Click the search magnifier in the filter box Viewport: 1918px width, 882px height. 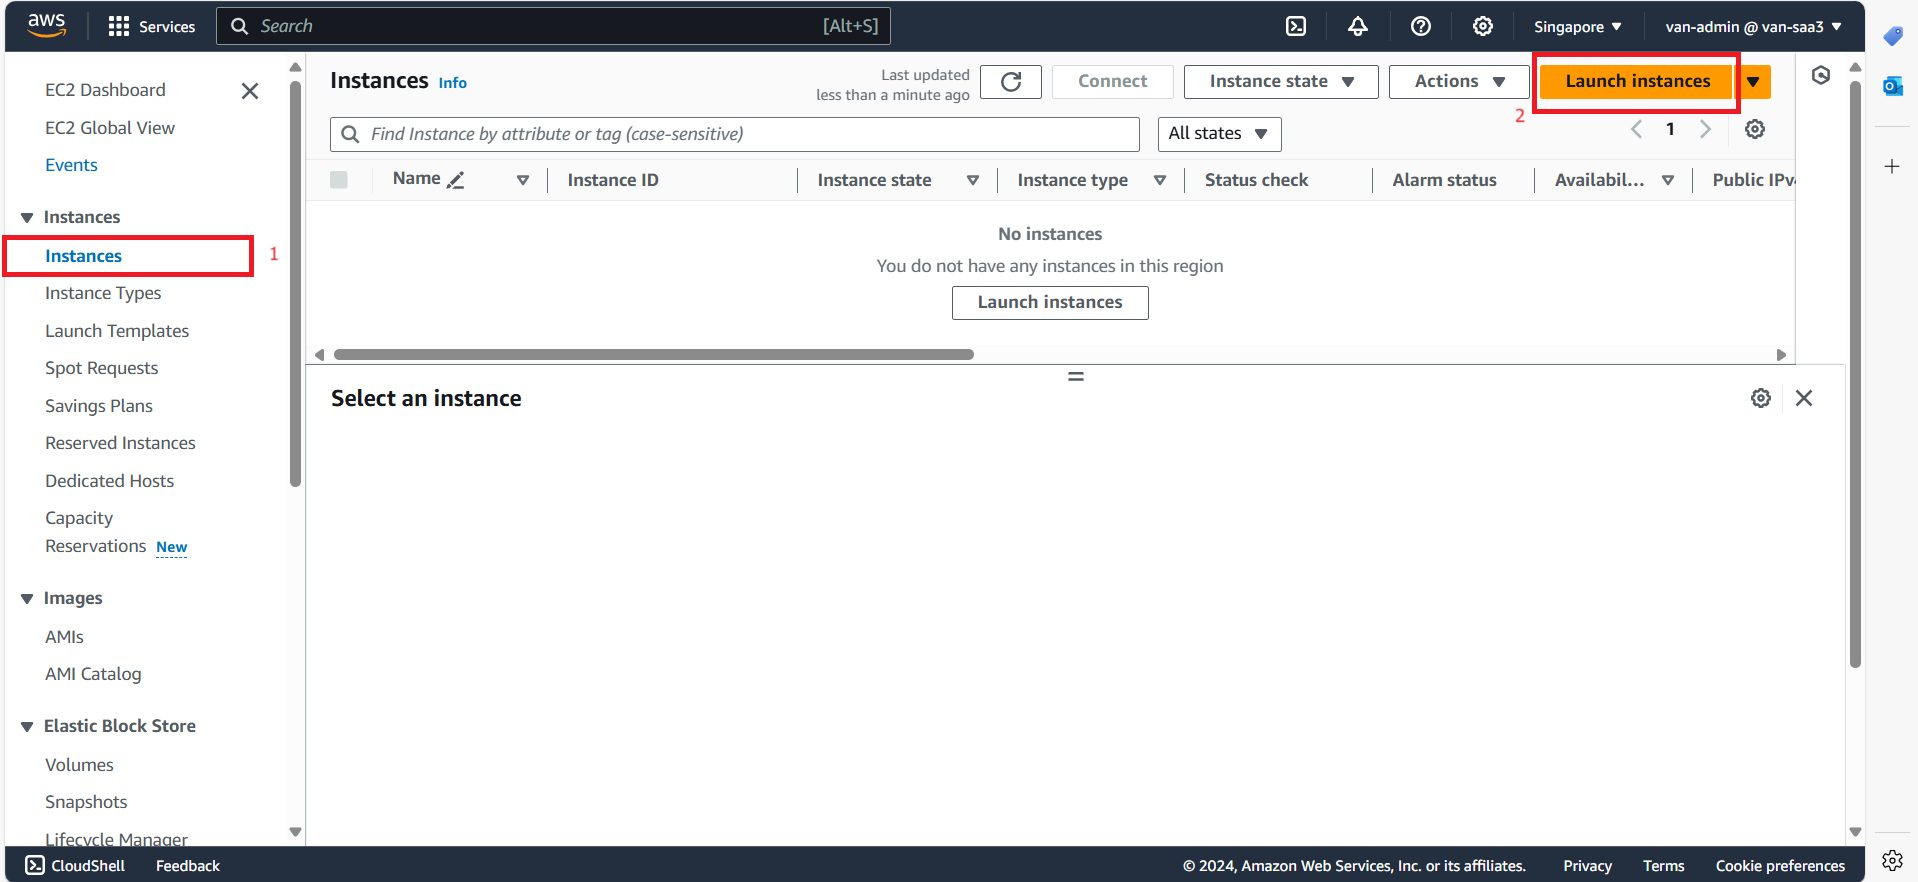click(350, 134)
